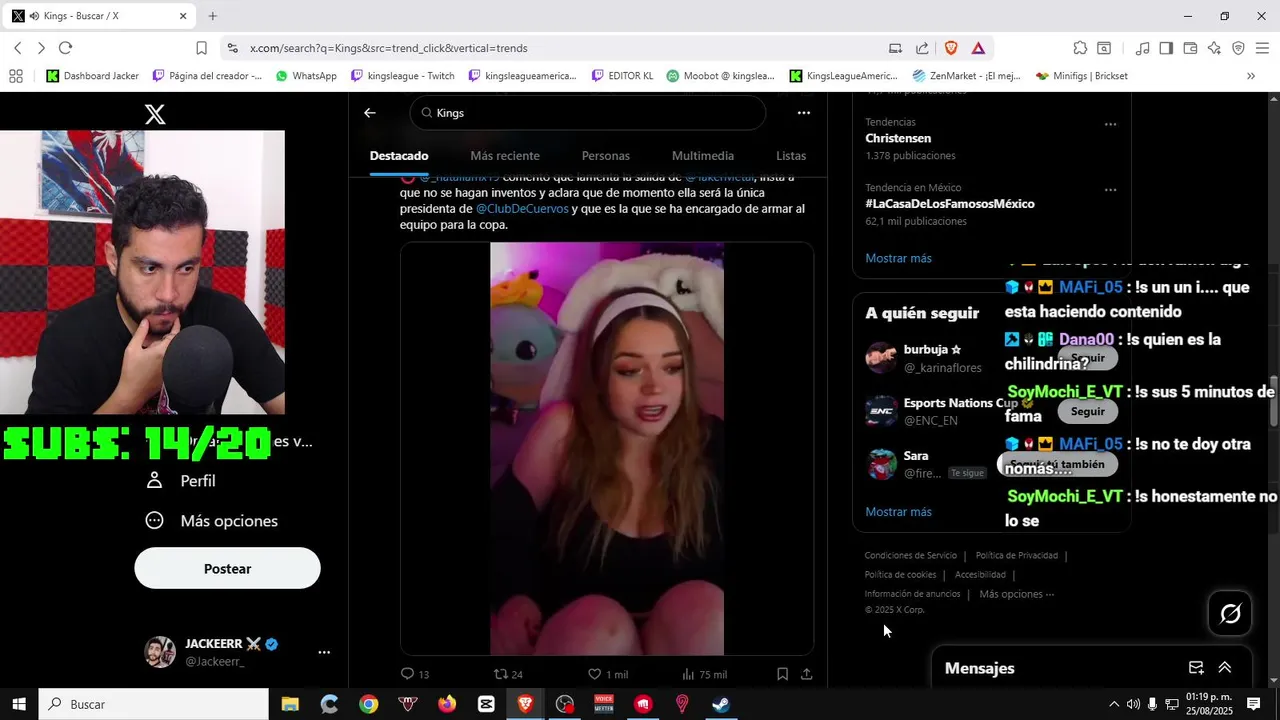
Task: Open Perfil in left navigation
Action: [180, 481]
